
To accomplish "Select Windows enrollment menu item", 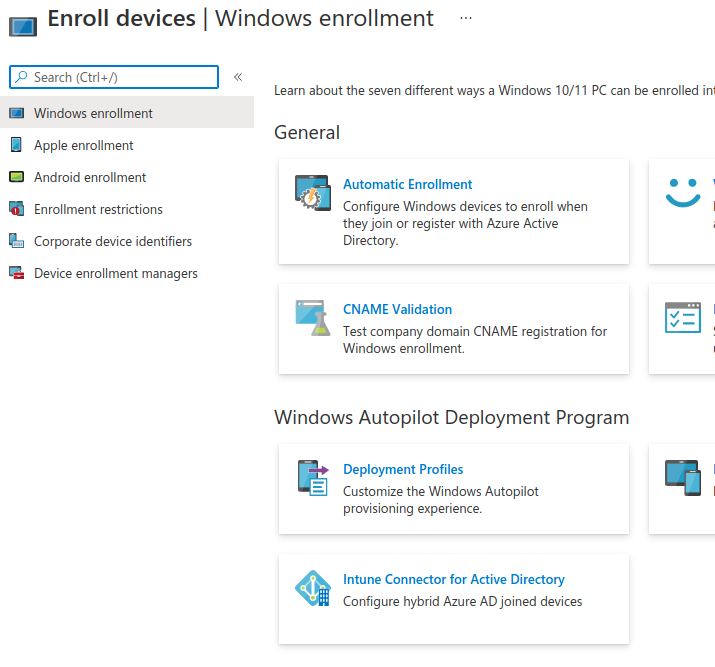I will point(127,112).
